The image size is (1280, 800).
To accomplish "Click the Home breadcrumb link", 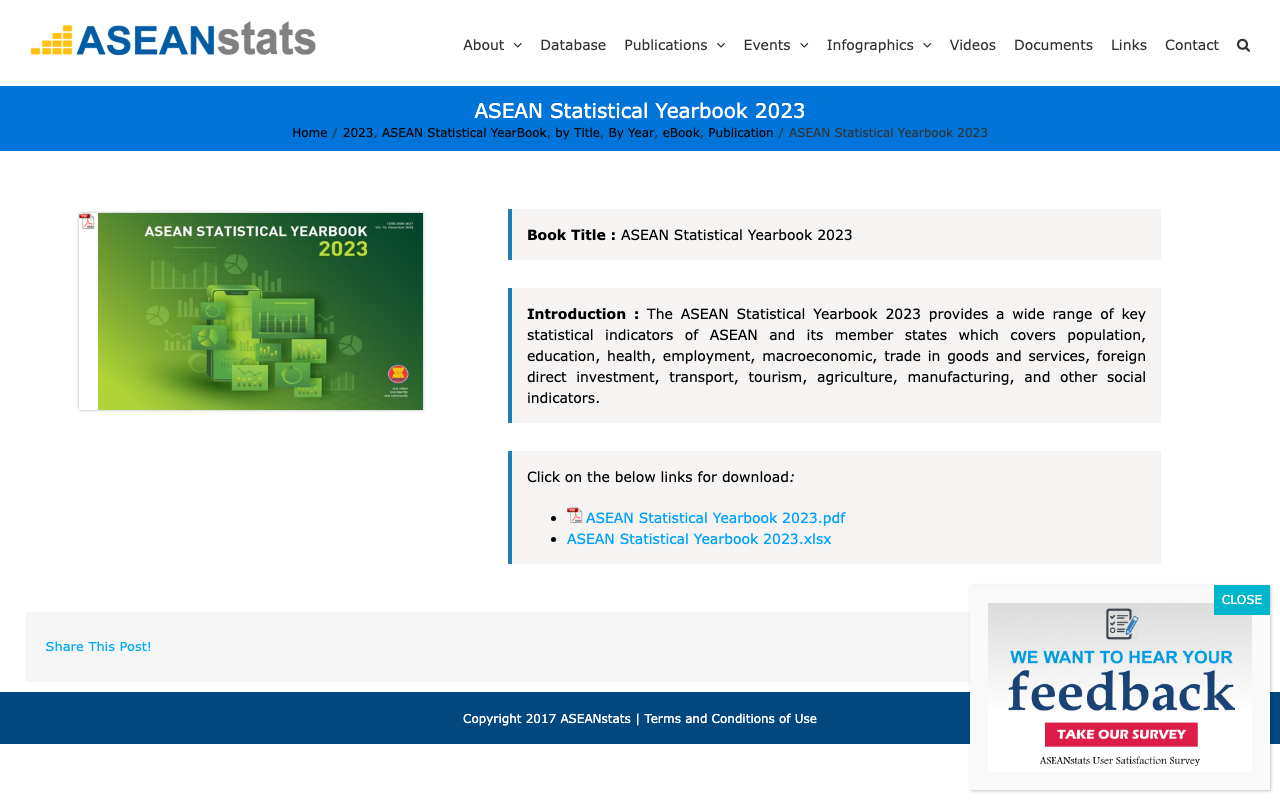I will [310, 133].
